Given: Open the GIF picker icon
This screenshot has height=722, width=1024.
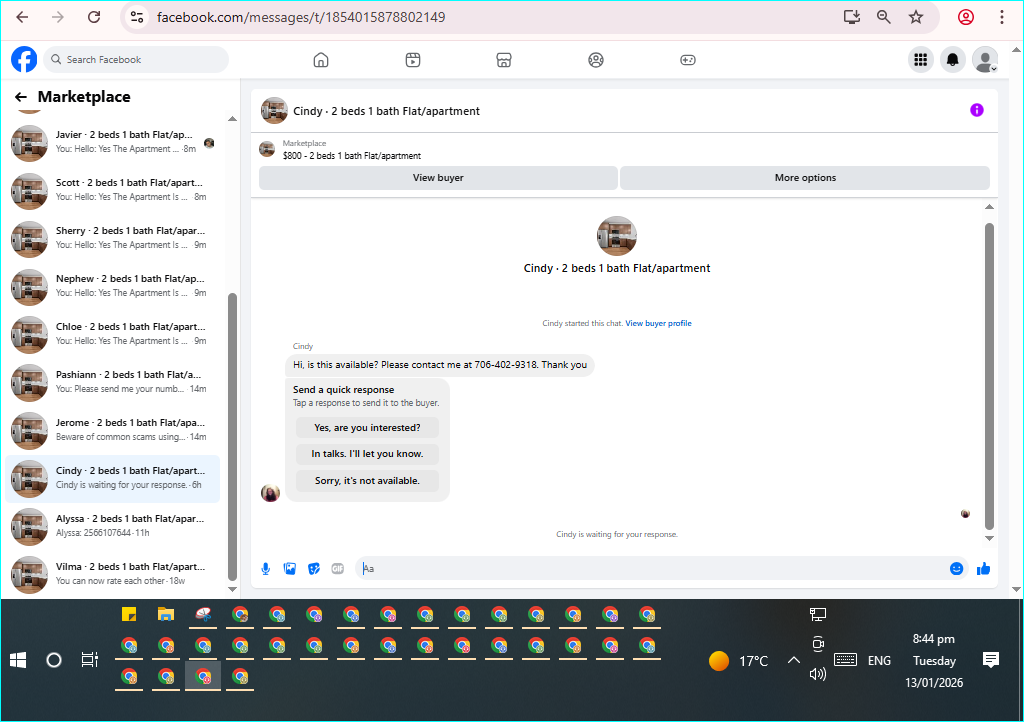Looking at the screenshot, I should click(338, 569).
